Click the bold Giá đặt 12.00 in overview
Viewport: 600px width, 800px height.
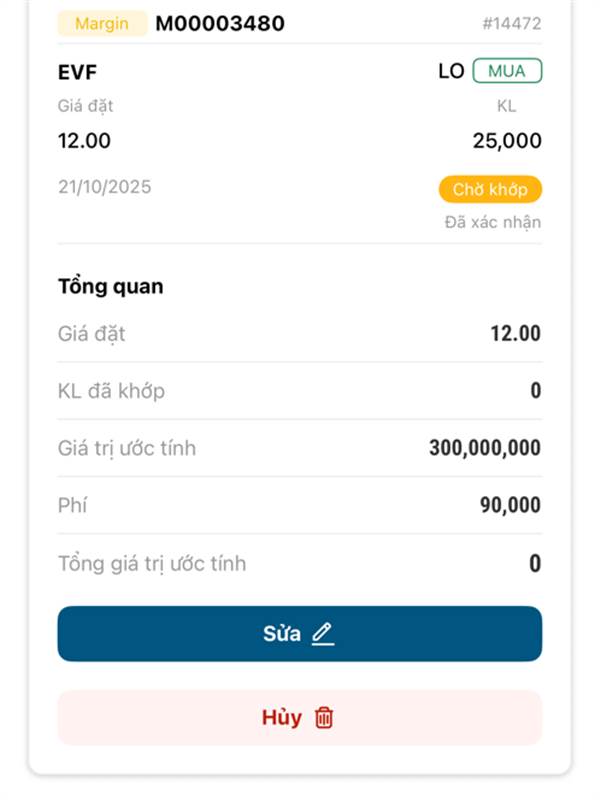(x=515, y=334)
